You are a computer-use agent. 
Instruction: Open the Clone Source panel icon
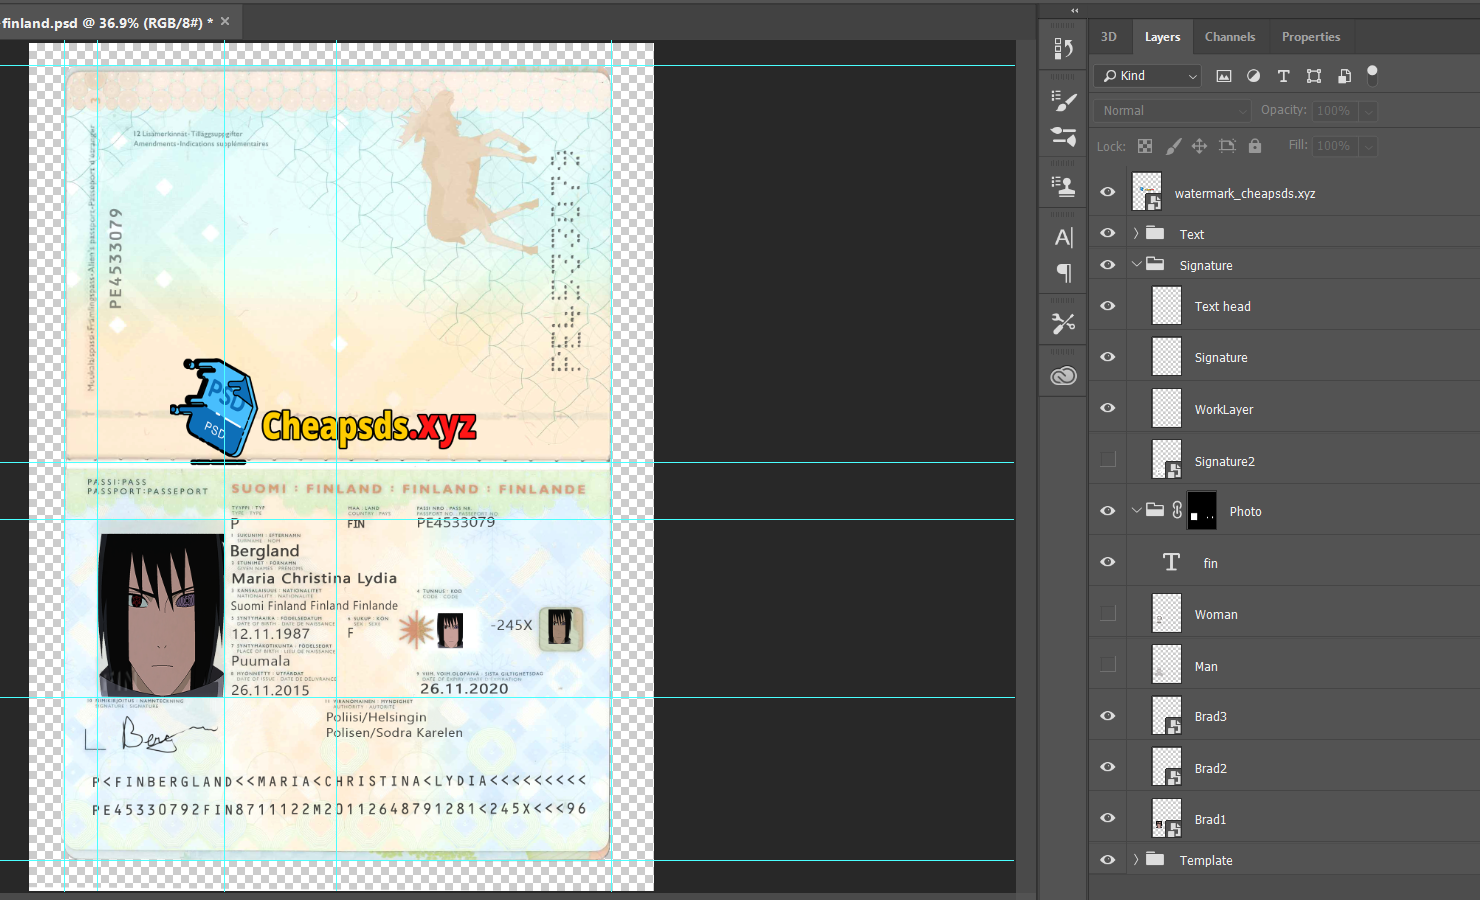1063,186
